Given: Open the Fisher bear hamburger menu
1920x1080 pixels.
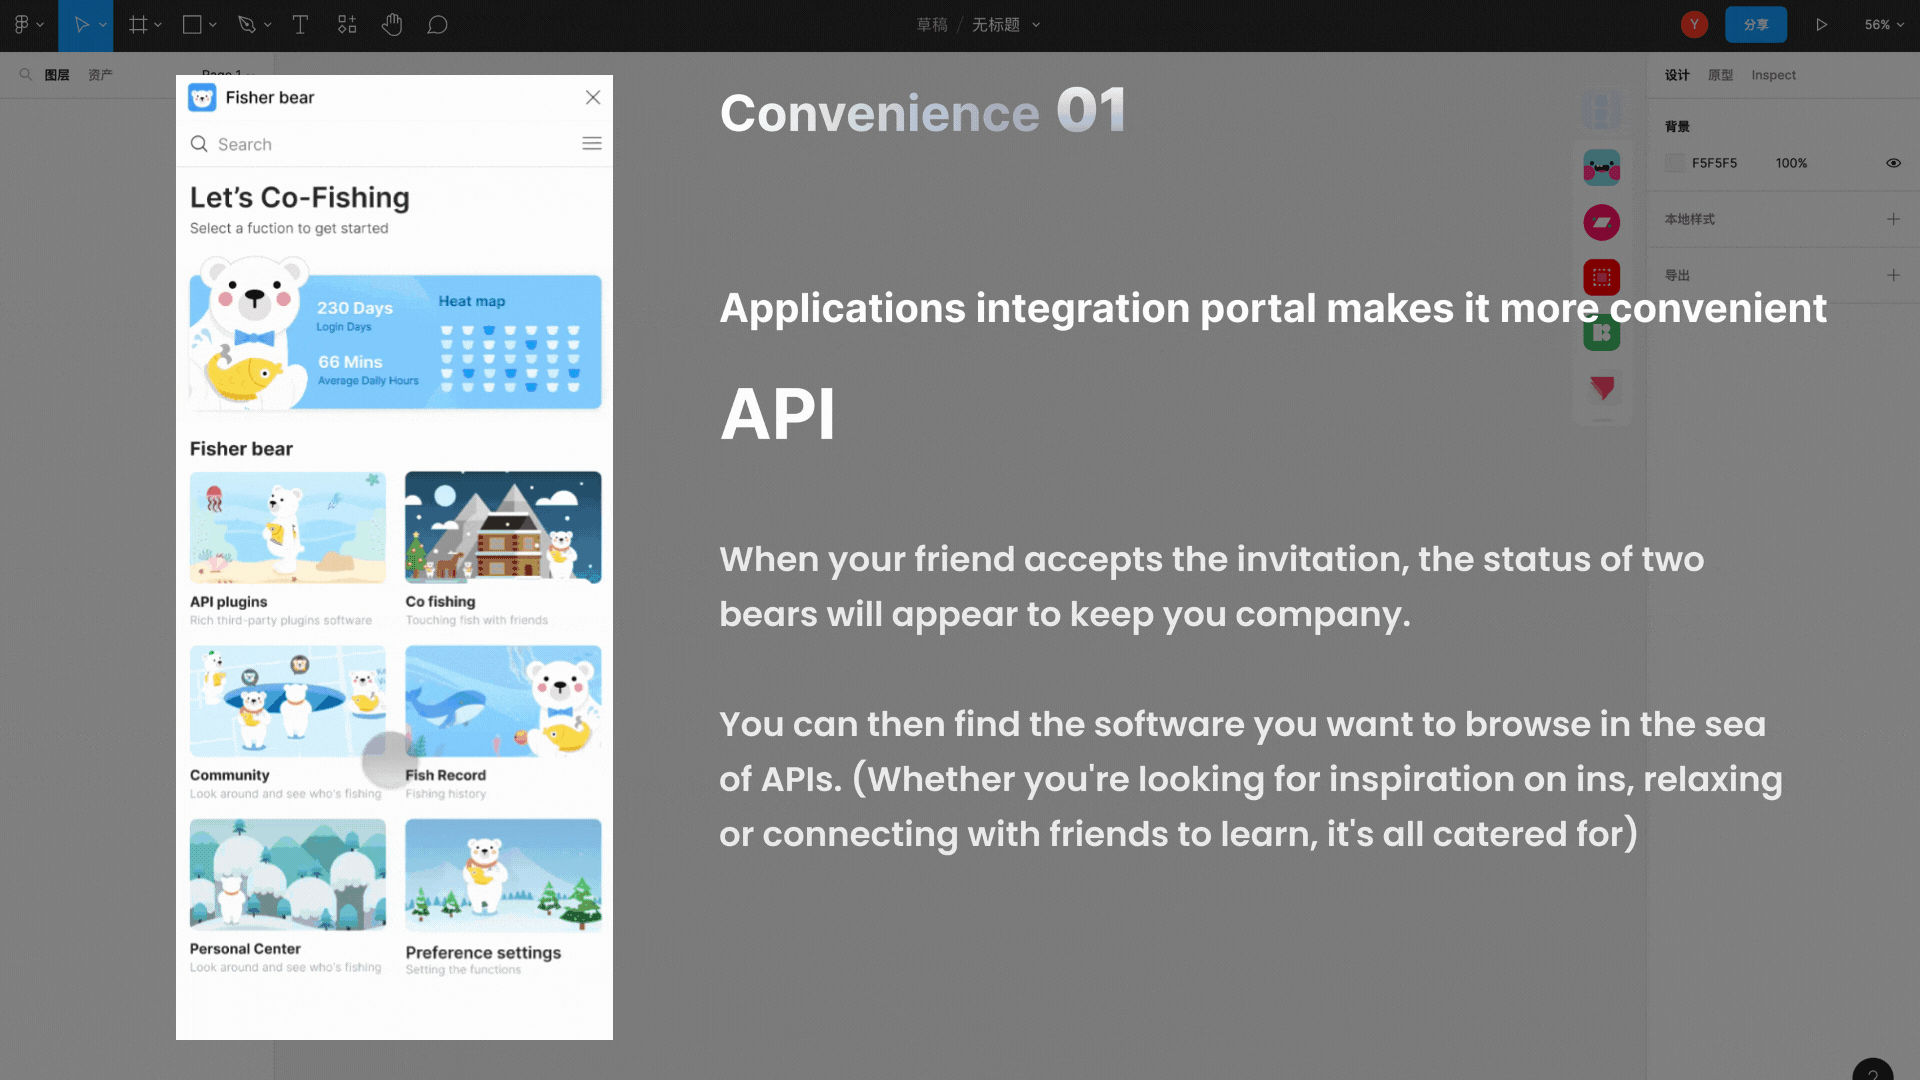Looking at the screenshot, I should [592, 144].
